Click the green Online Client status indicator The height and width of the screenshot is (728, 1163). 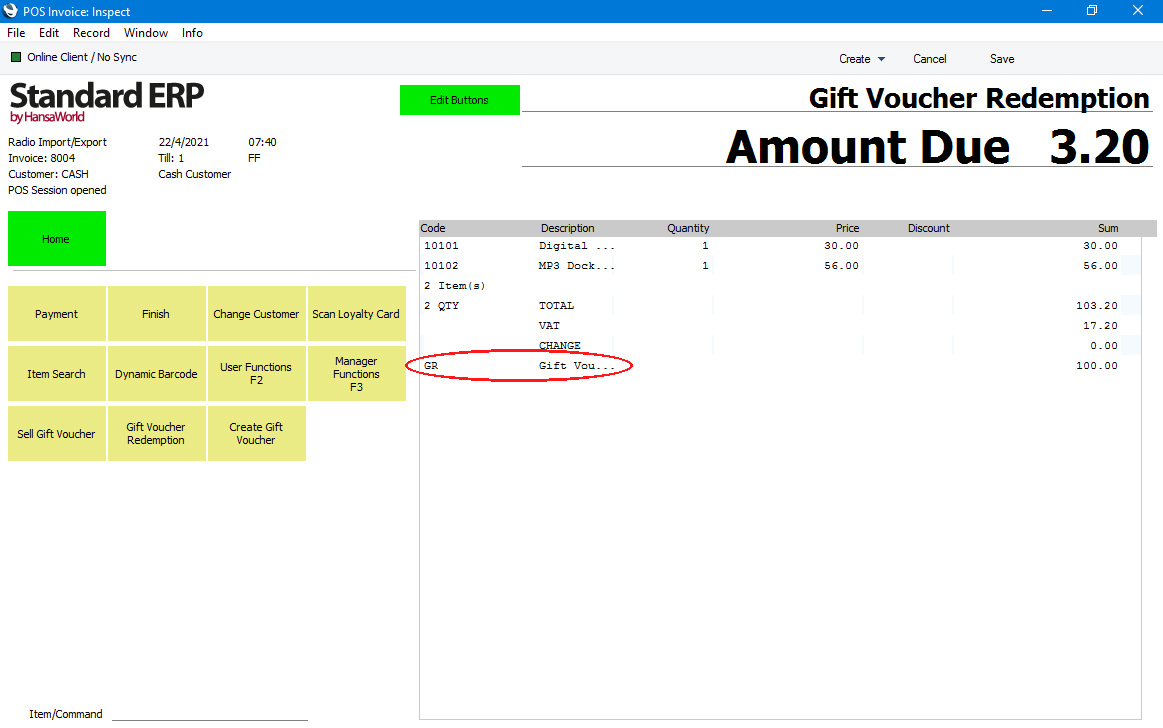(x=16, y=57)
